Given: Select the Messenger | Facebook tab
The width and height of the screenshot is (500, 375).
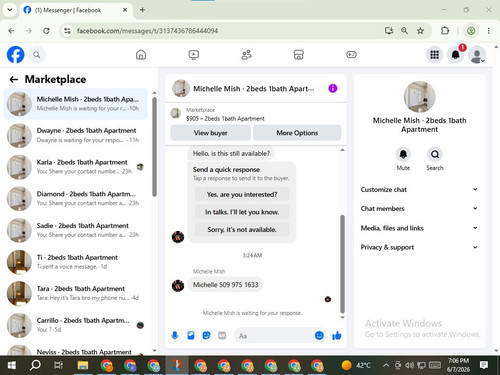Looking at the screenshot, I should click(76, 10).
